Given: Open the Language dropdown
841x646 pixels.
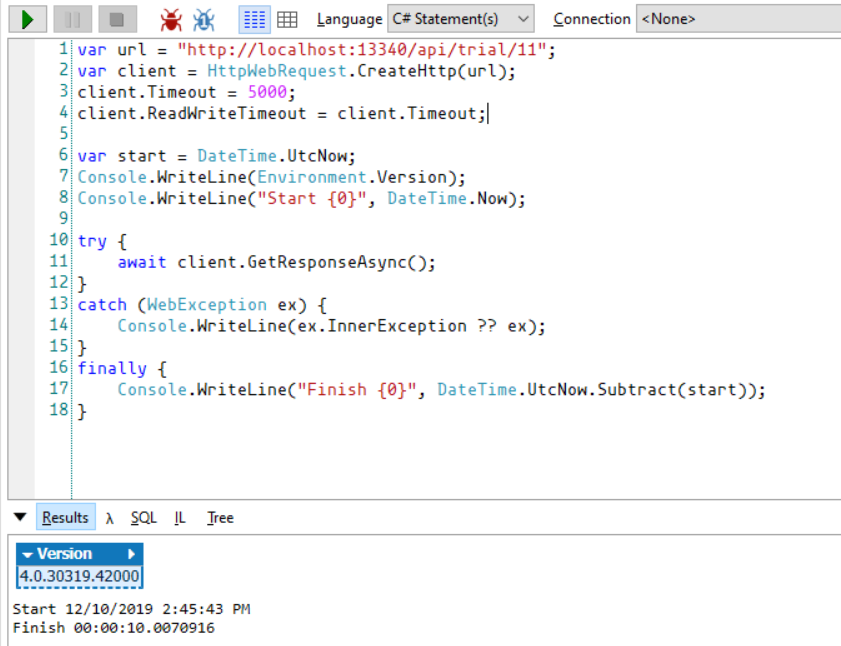Looking at the screenshot, I should tap(460, 19).
